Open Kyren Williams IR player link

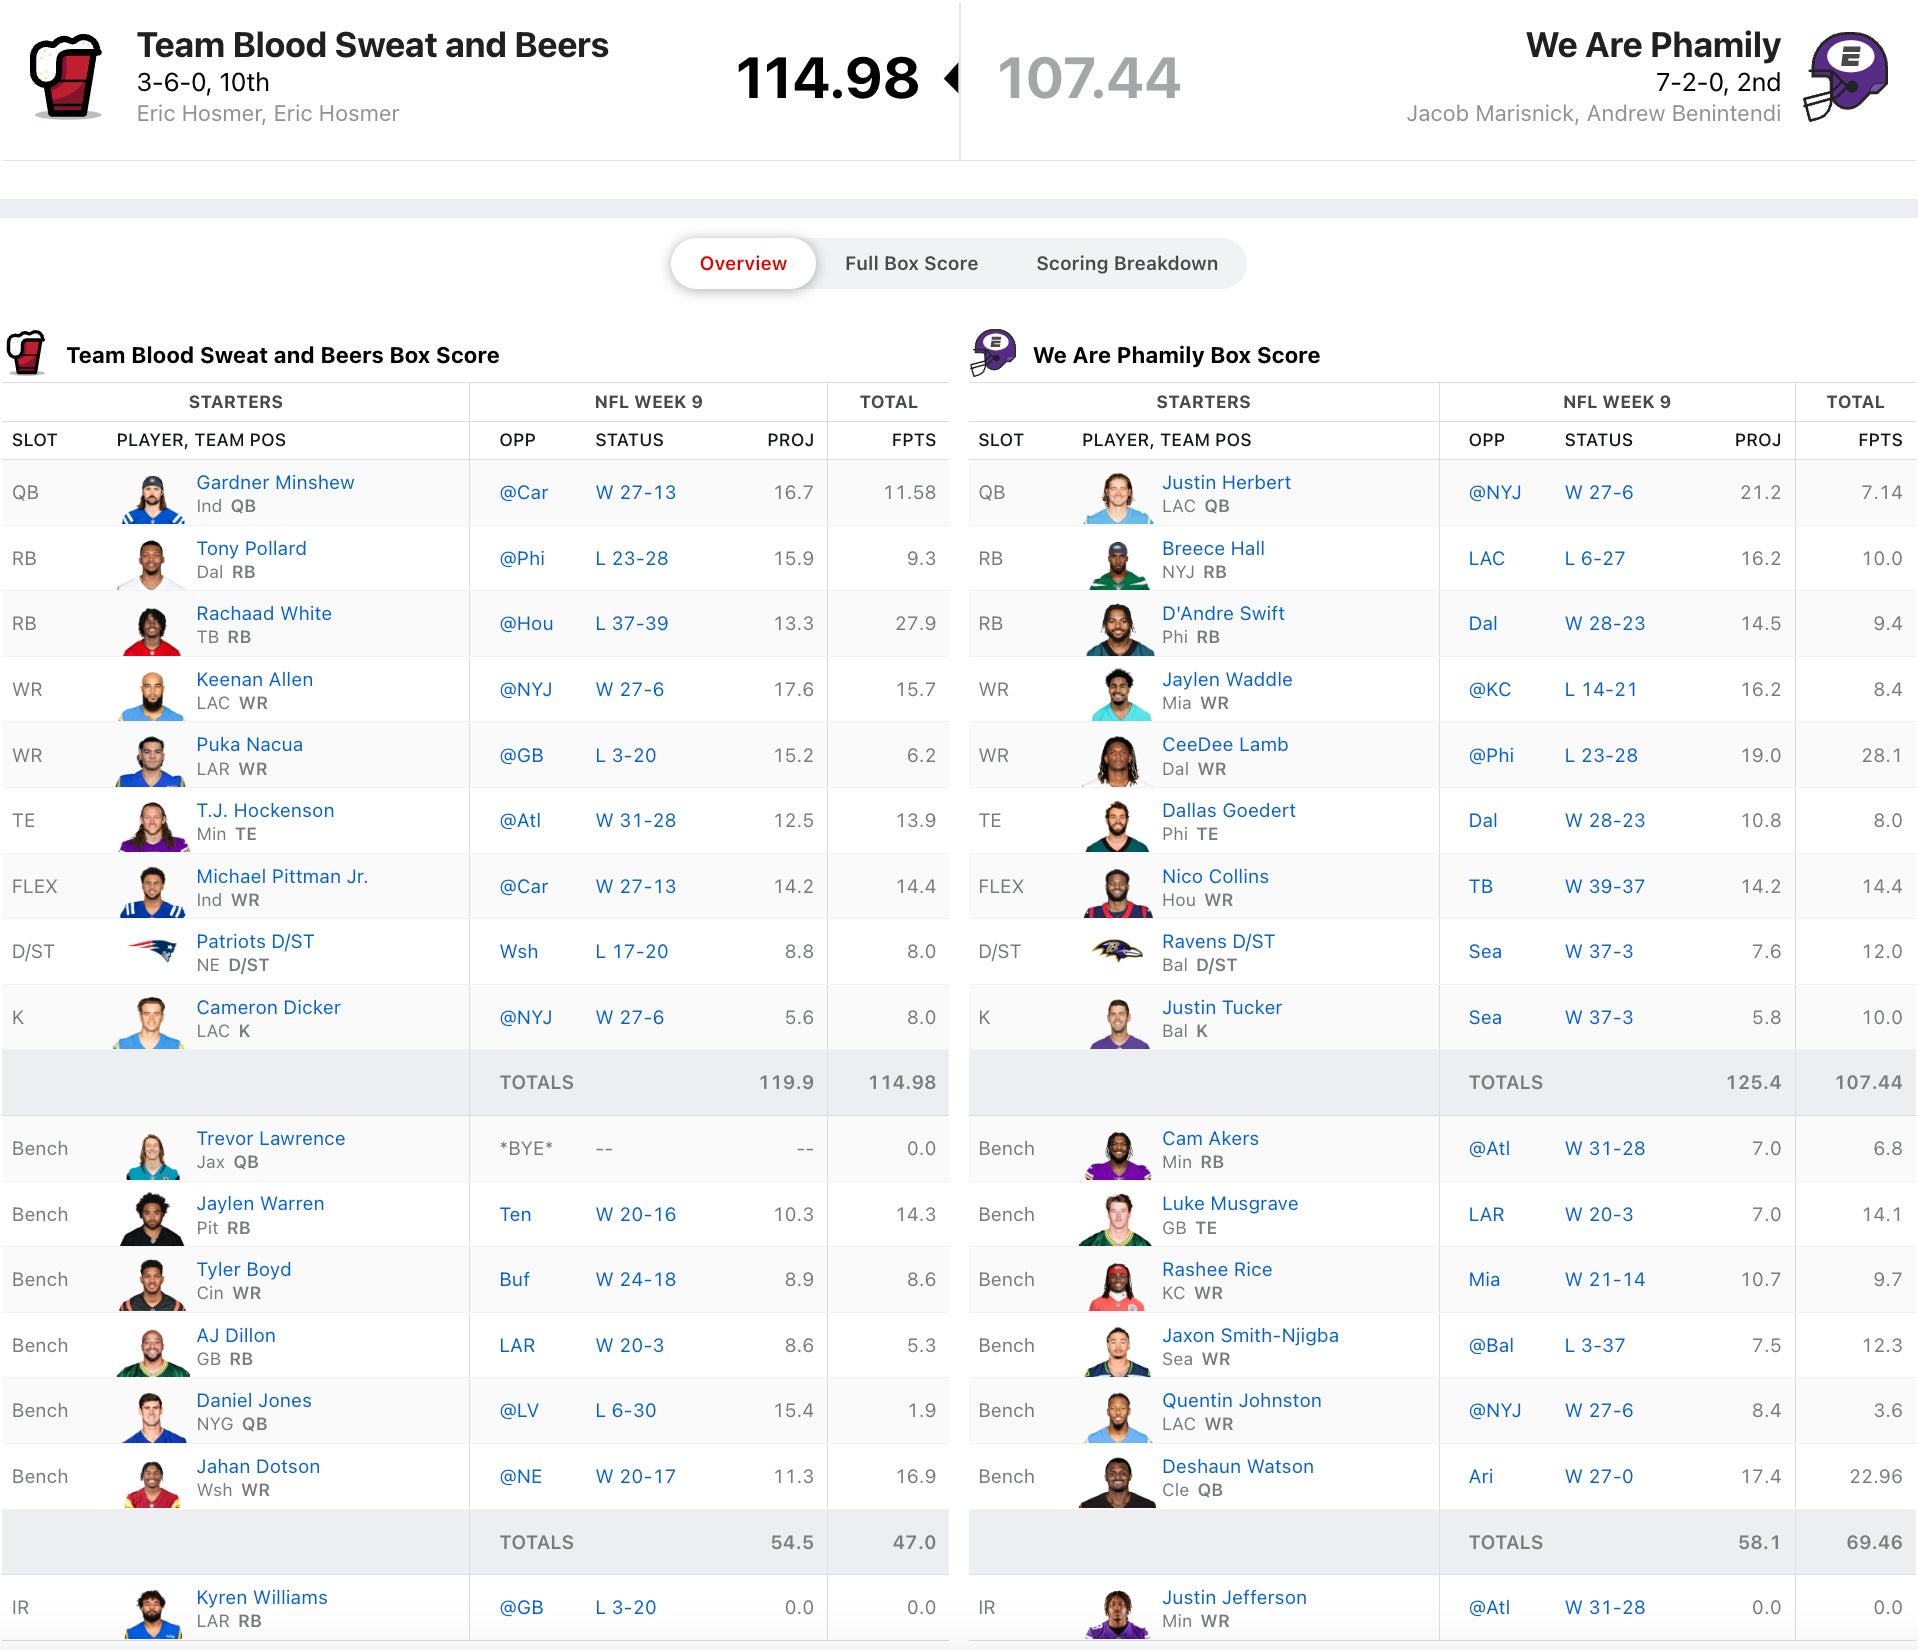[262, 1597]
